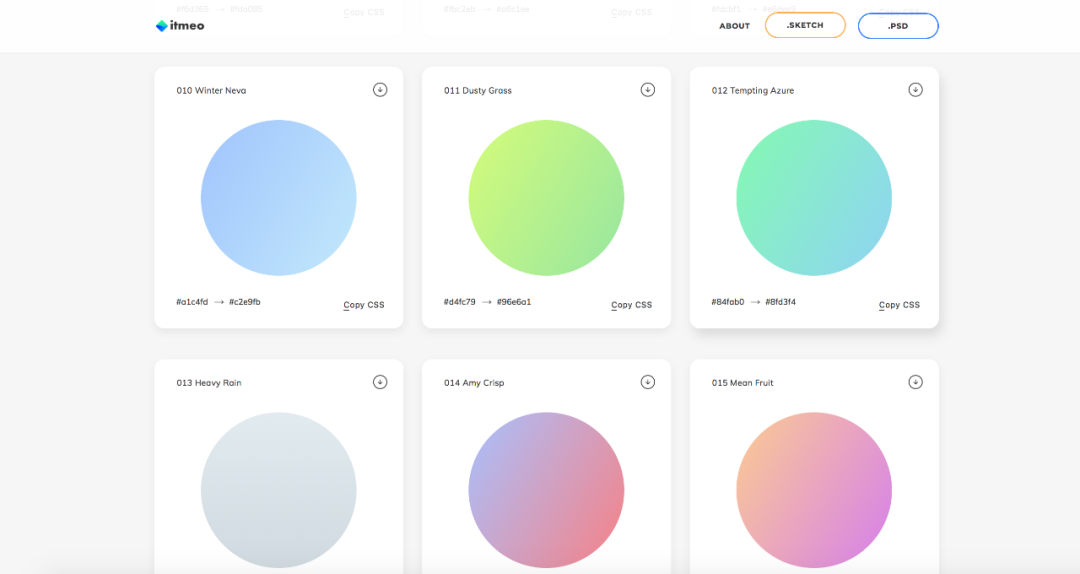Download the .SKETCH file
1080x574 pixels.
(x=805, y=25)
